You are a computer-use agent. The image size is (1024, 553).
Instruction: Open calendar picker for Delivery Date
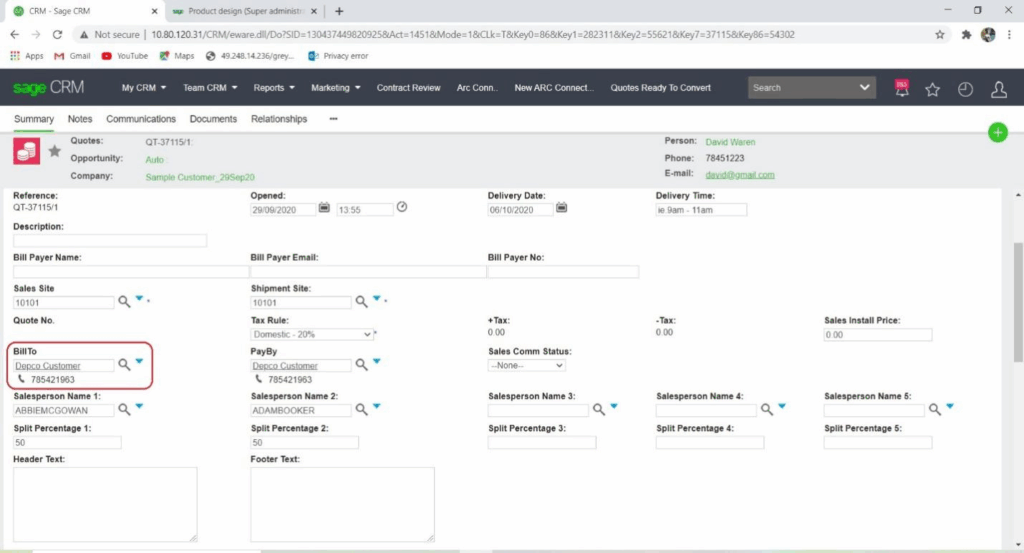(x=561, y=208)
